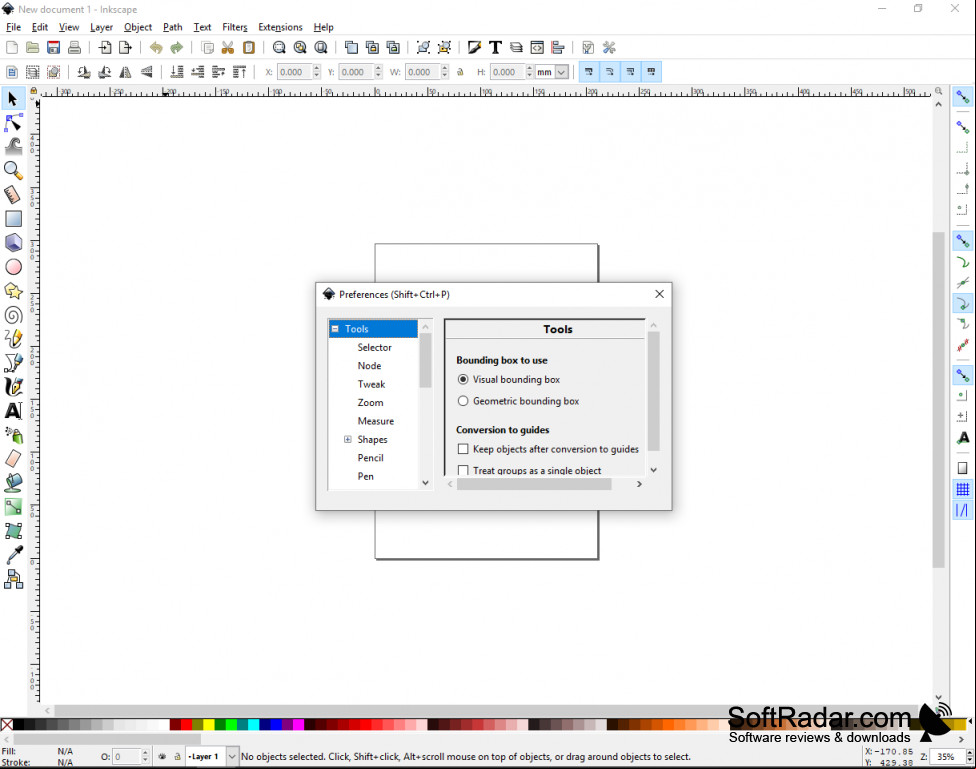The image size is (976, 769).
Task: Select the Text tool in toolbox
Action: pos(13,411)
